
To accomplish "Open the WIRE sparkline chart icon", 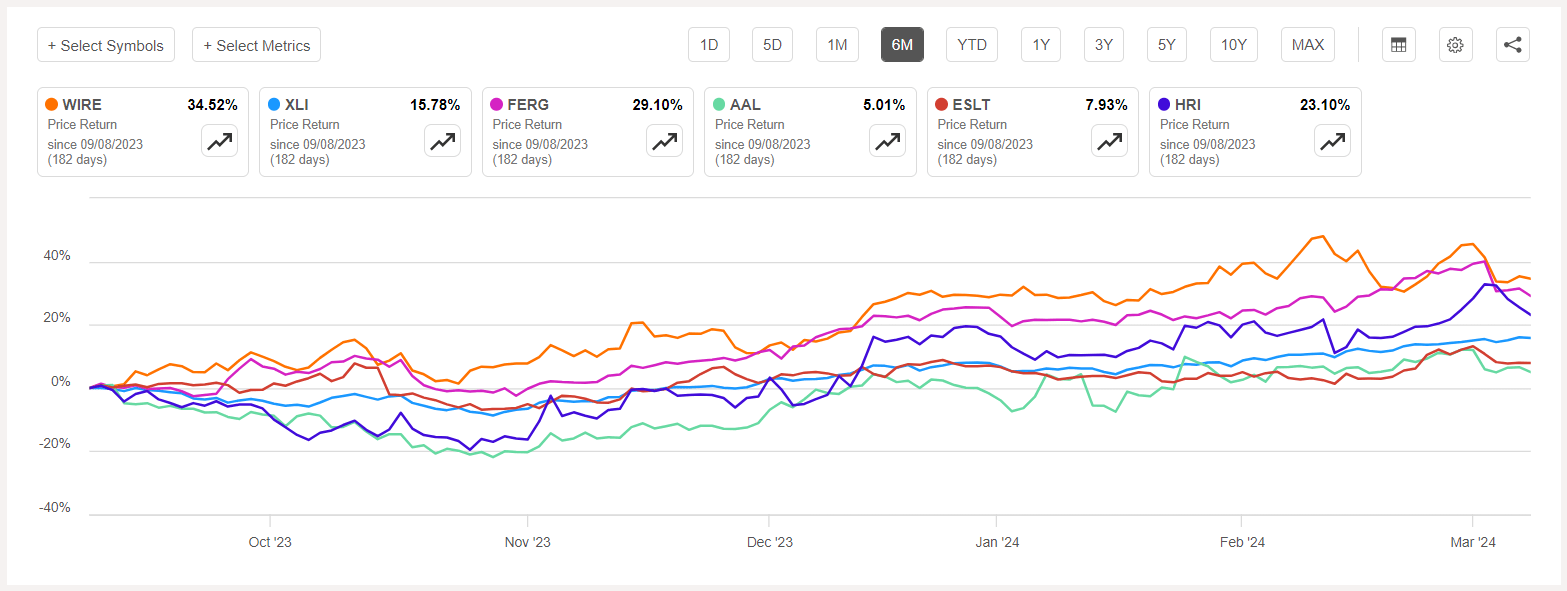I will pyautogui.click(x=219, y=141).
